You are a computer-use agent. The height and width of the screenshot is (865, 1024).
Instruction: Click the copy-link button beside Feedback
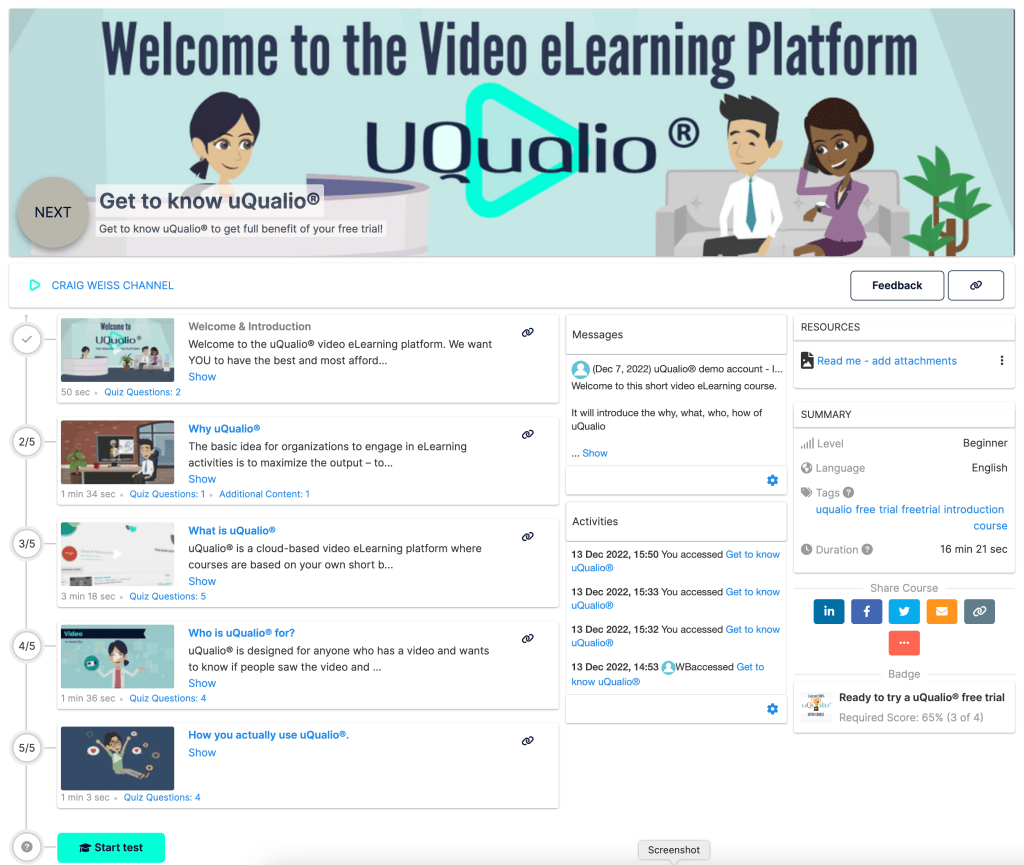pos(975,286)
